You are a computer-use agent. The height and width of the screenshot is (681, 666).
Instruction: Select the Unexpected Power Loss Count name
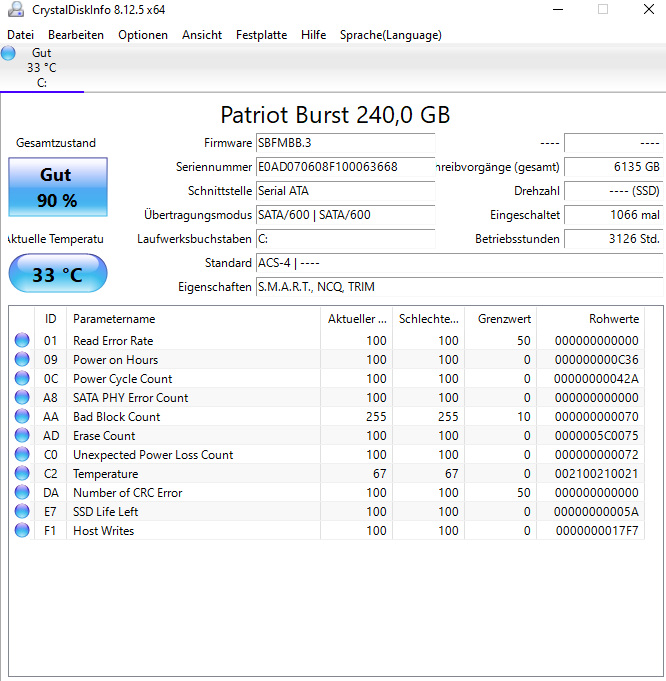pyautogui.click(x=153, y=455)
